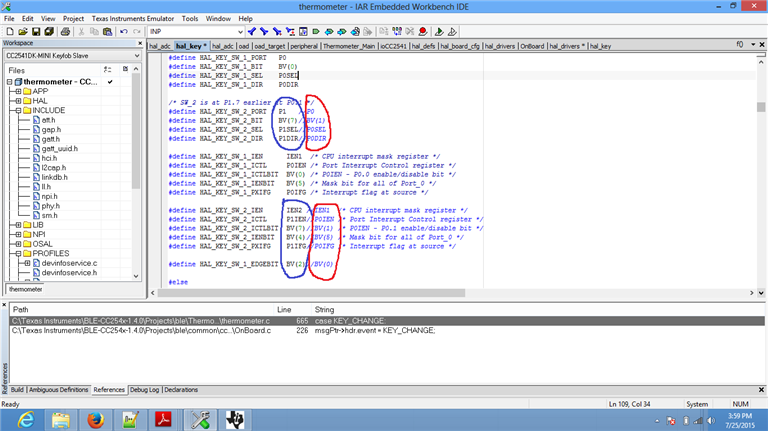Click the Find Next toolbar icon
This screenshot has width=768, height=431.
(264, 32)
